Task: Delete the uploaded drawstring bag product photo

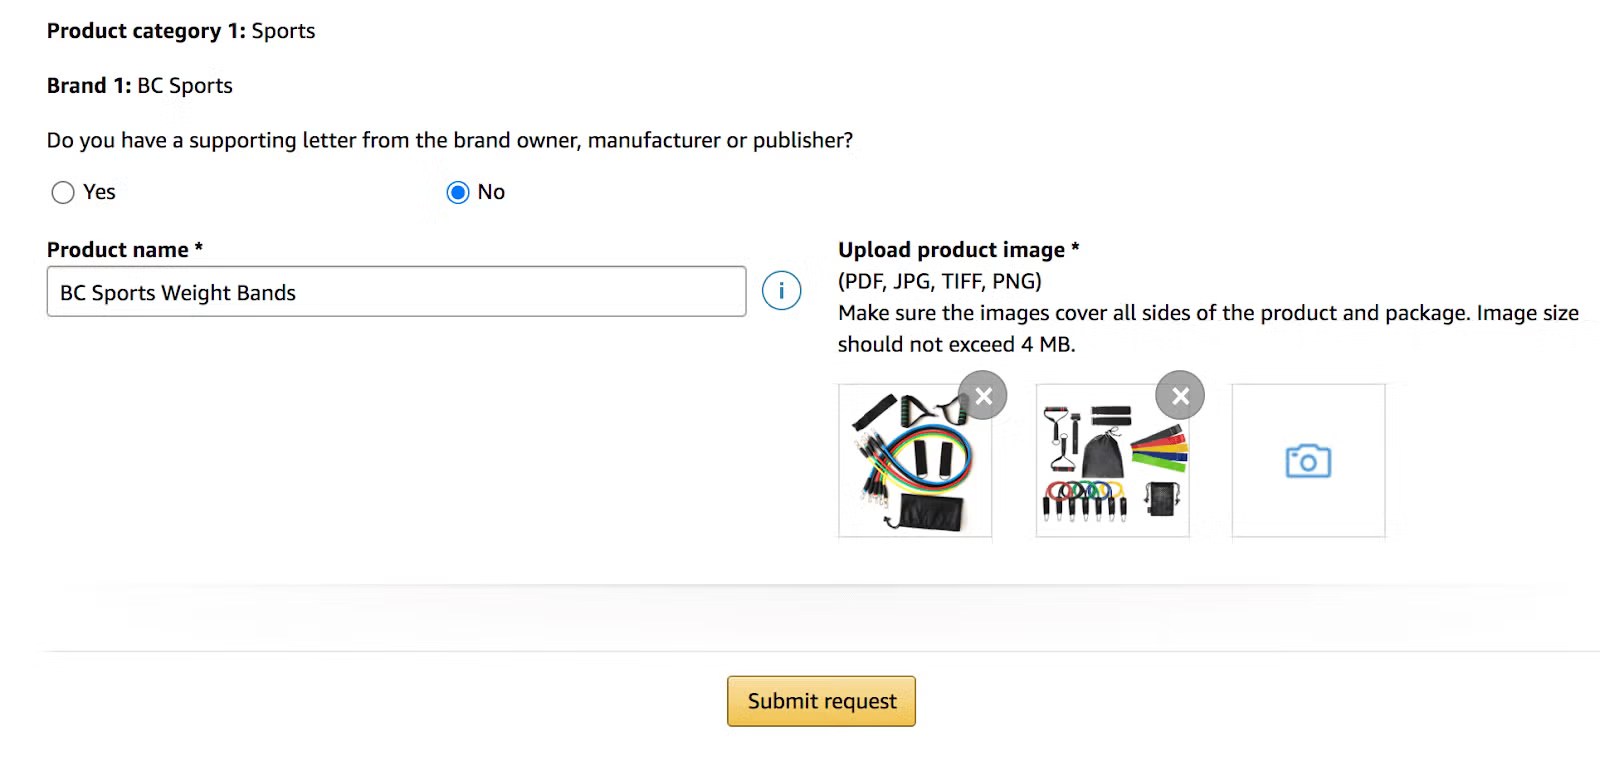Action: pos(1180,395)
